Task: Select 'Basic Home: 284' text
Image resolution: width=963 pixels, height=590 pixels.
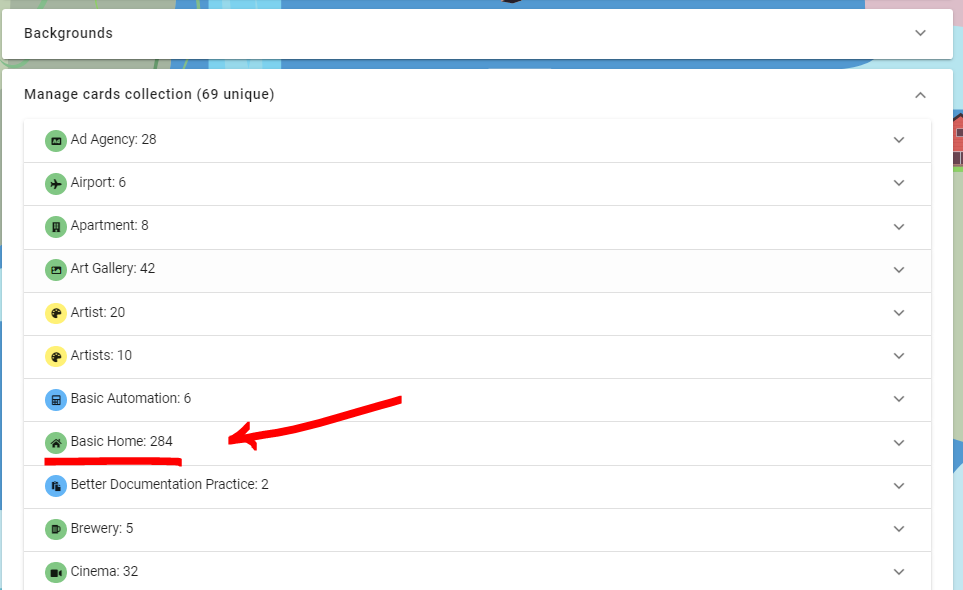Action: point(122,441)
